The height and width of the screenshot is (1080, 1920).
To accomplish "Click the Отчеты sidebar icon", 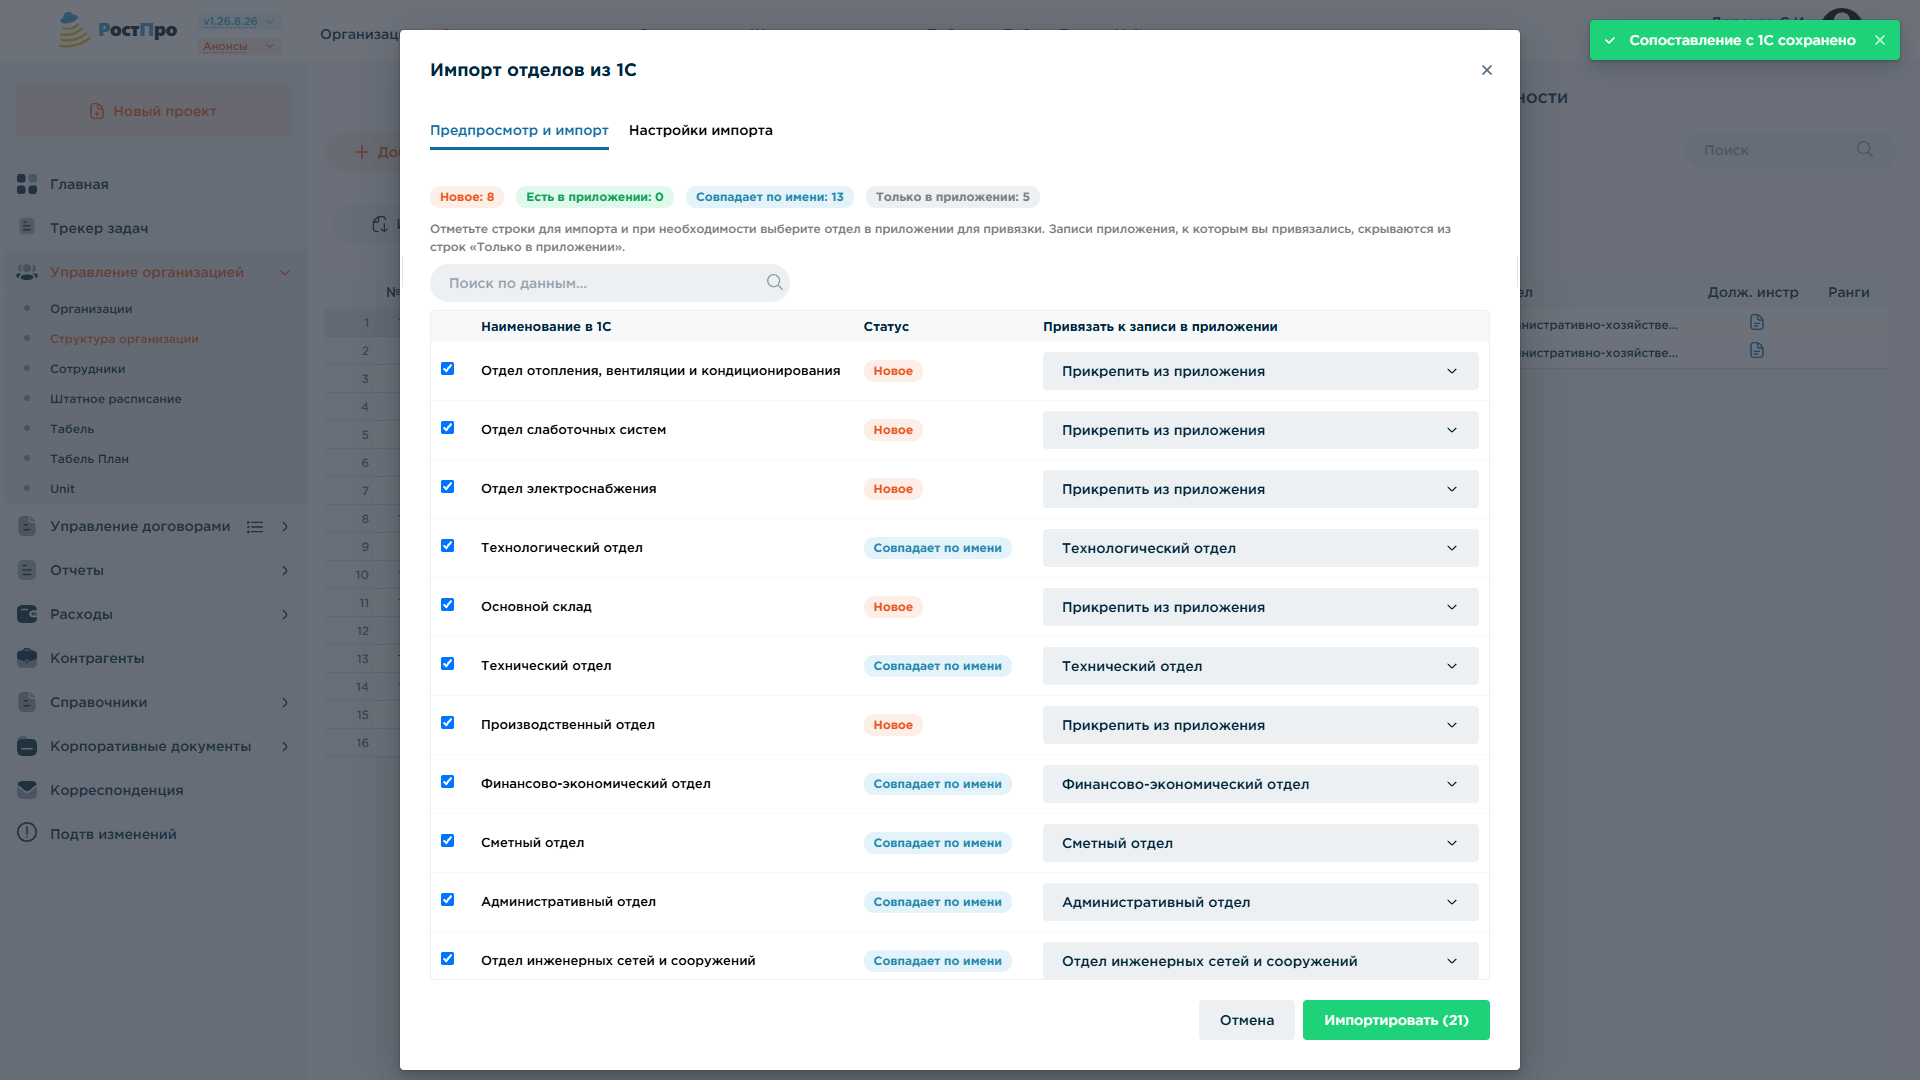I will click(x=27, y=570).
